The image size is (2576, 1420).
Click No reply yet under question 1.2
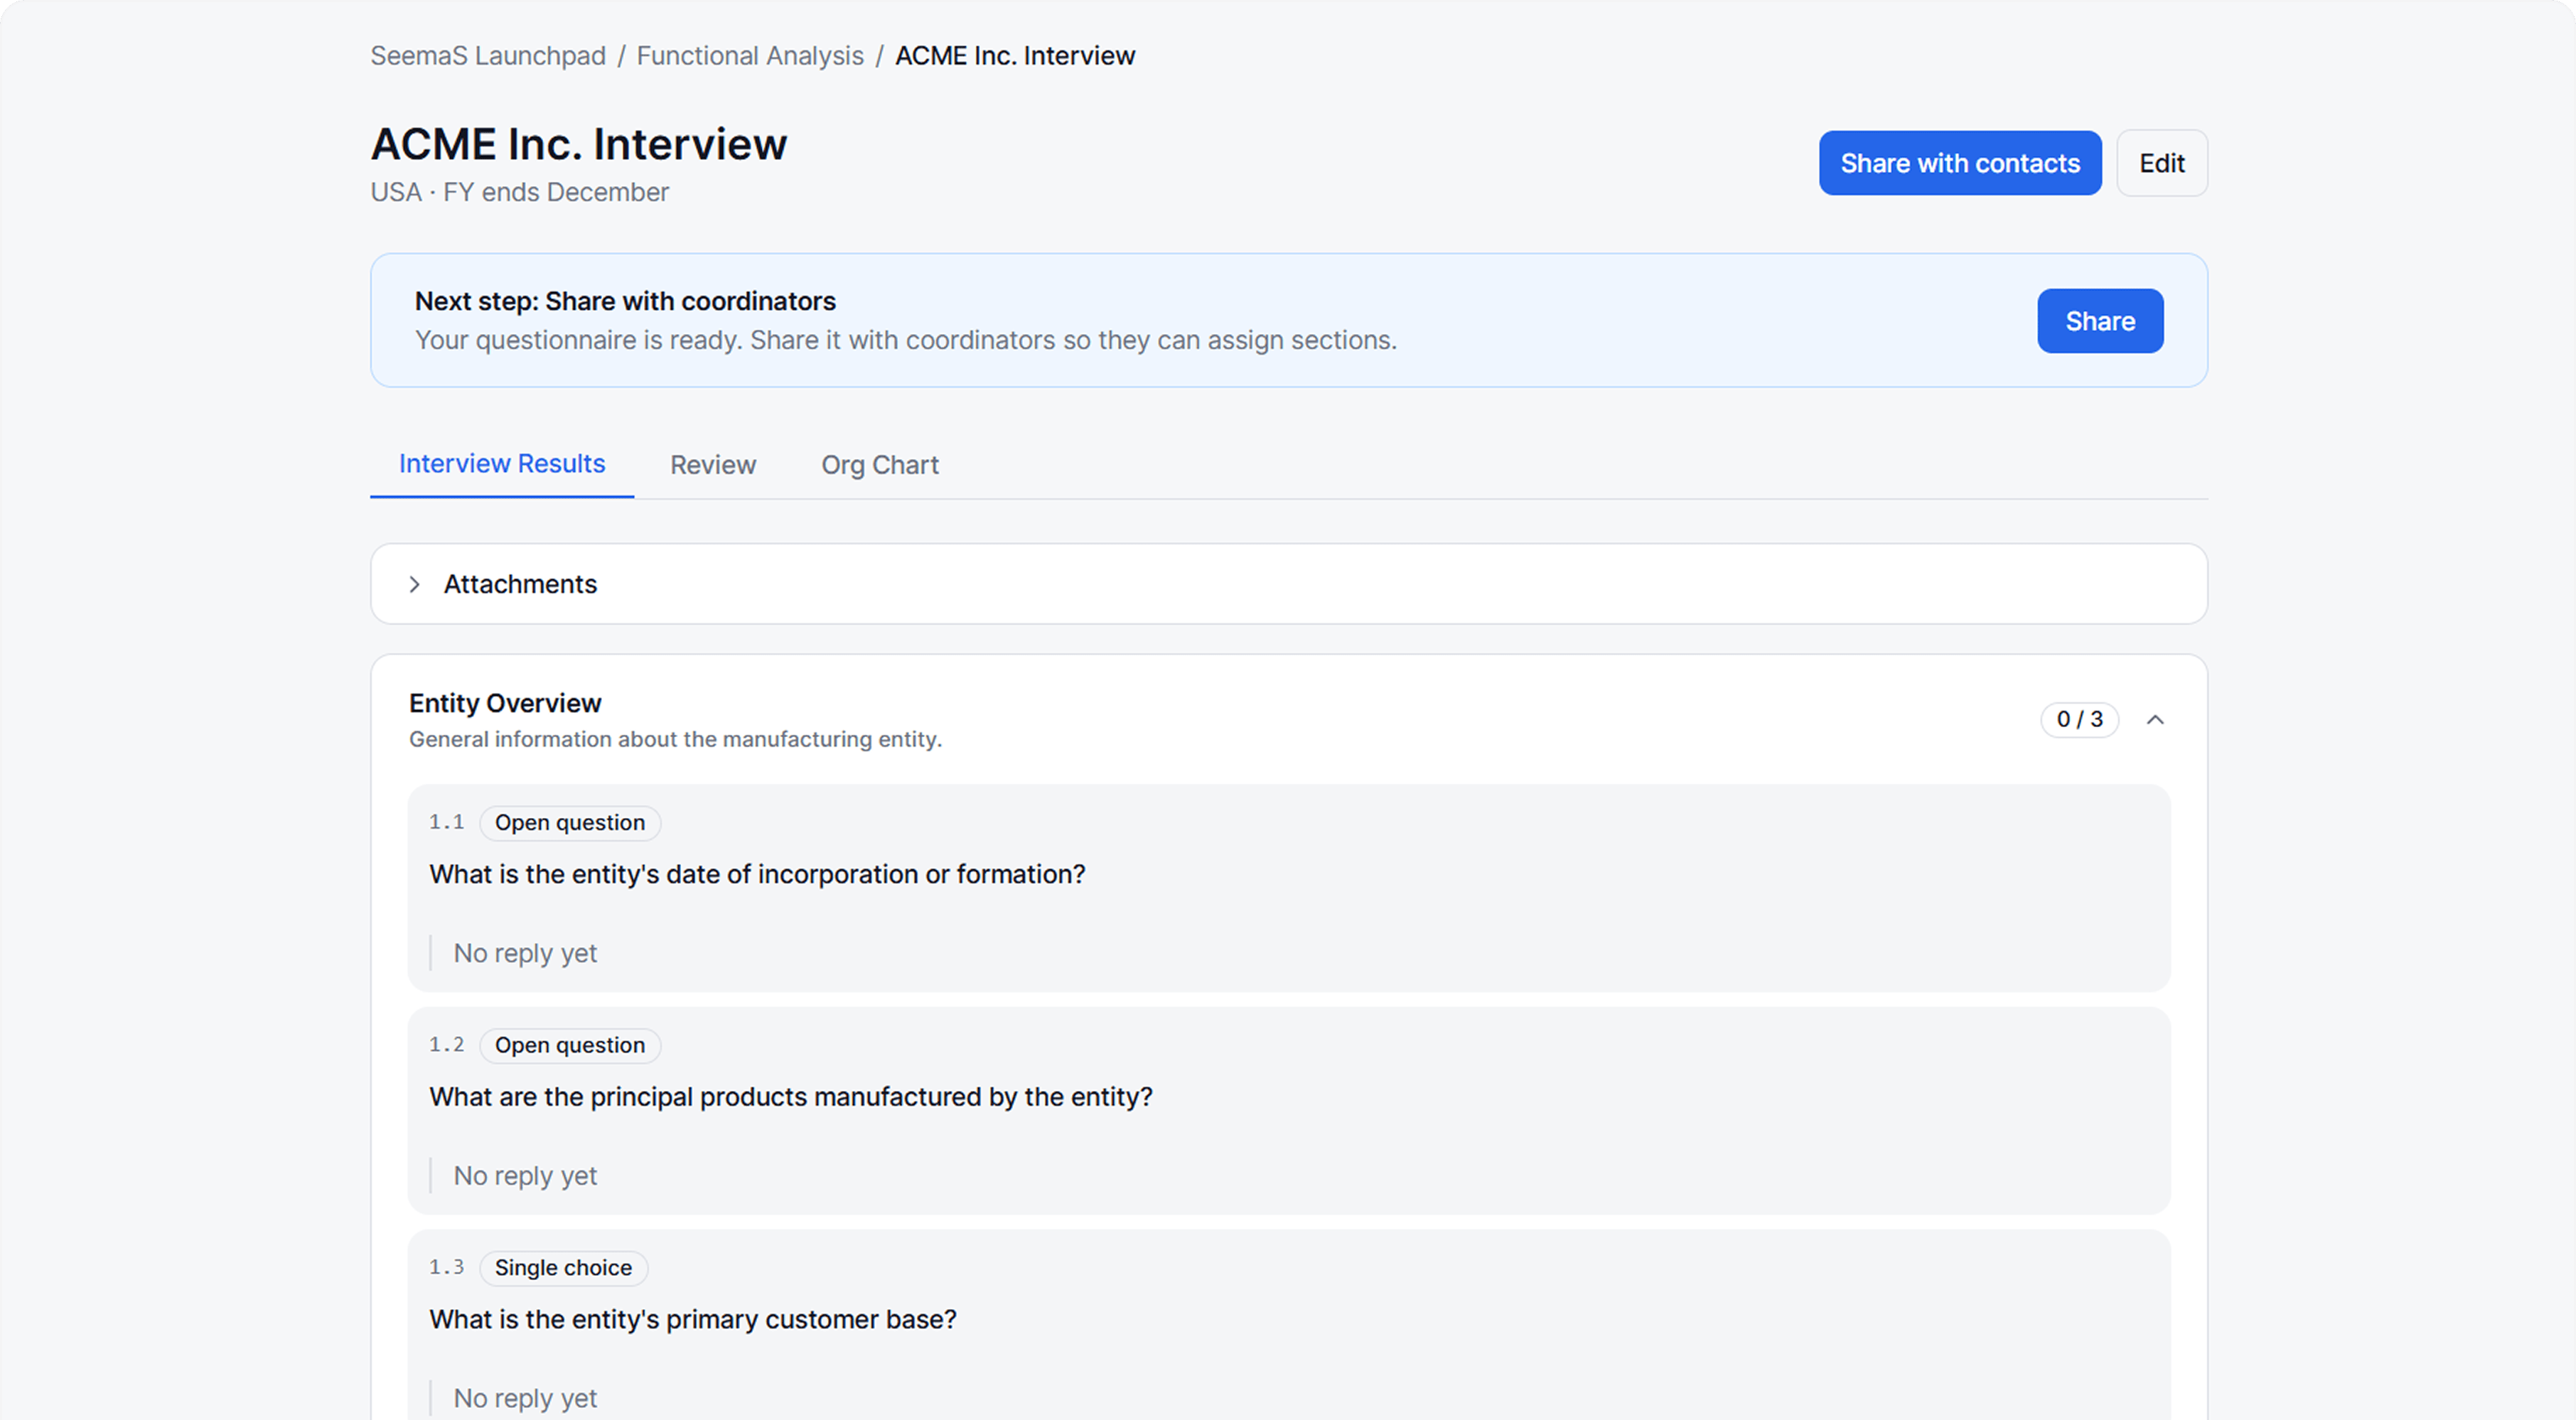(525, 1176)
